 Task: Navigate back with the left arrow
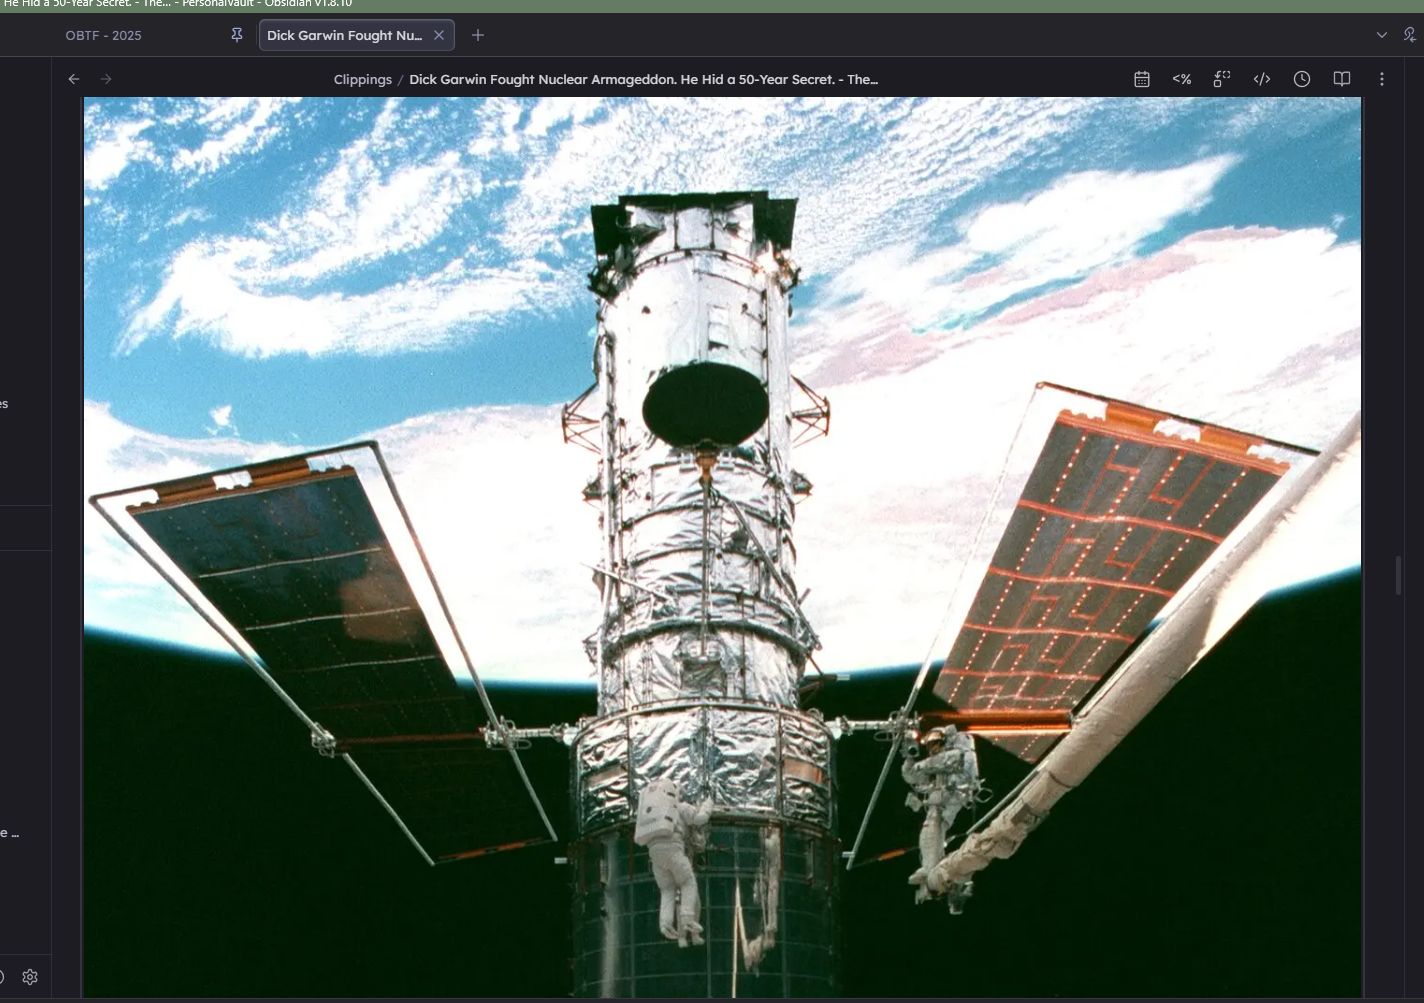[x=74, y=79]
